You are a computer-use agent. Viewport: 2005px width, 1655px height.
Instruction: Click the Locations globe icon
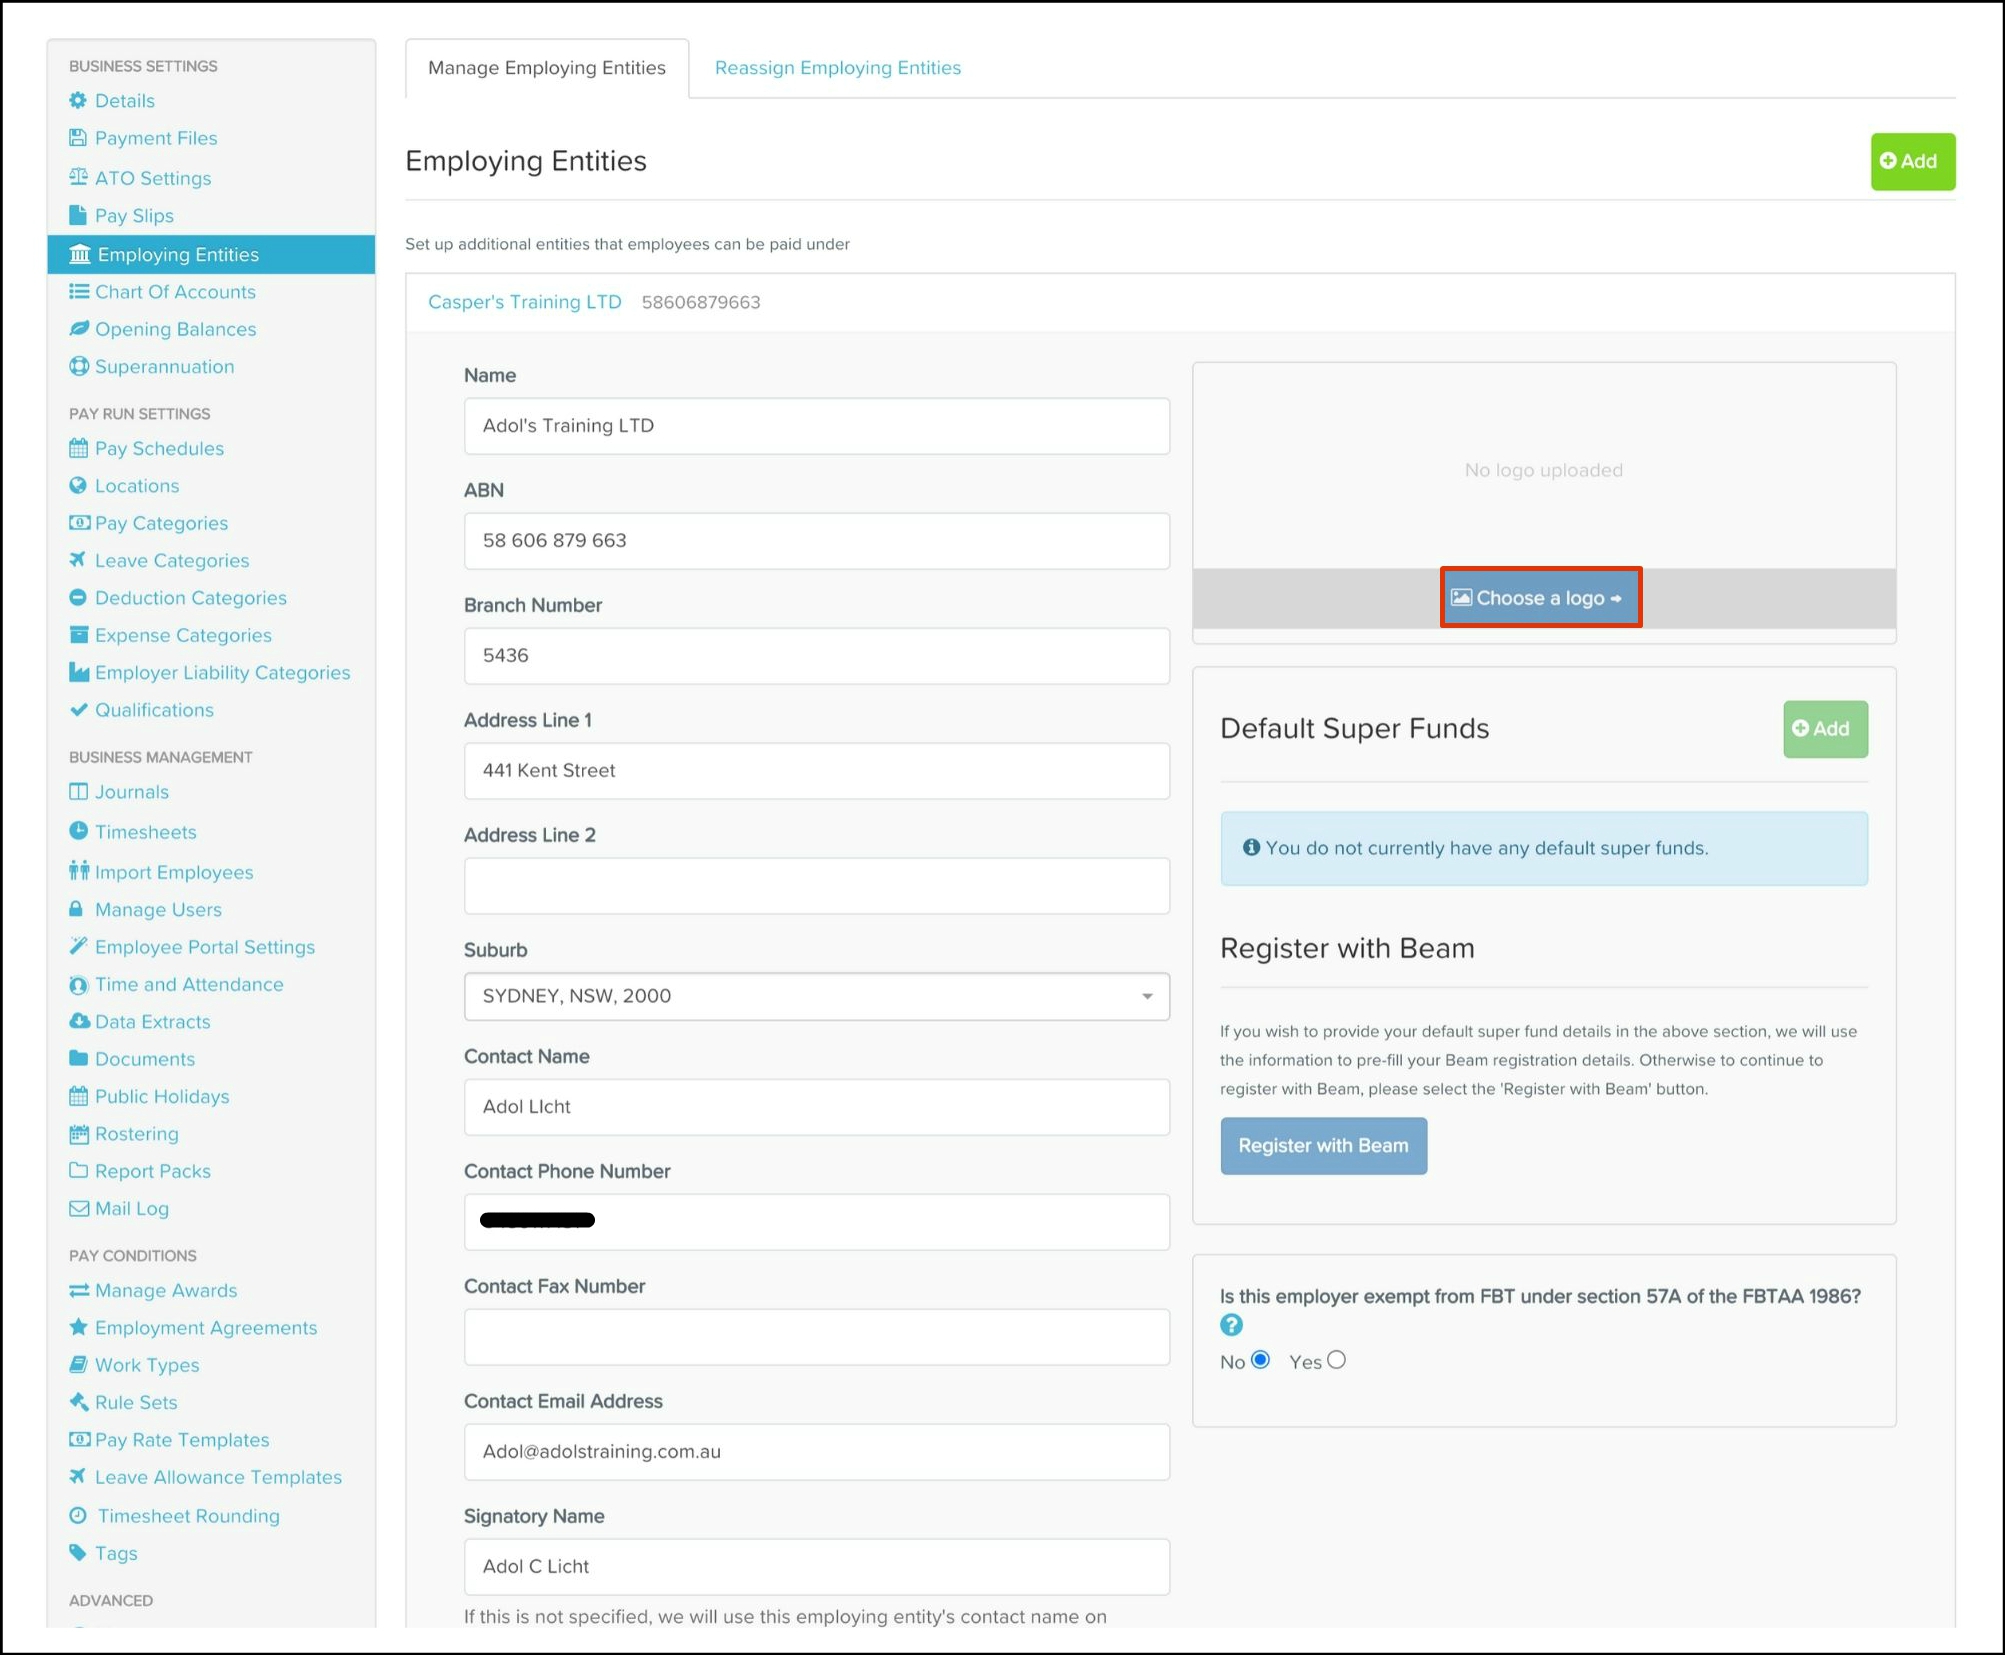point(78,485)
